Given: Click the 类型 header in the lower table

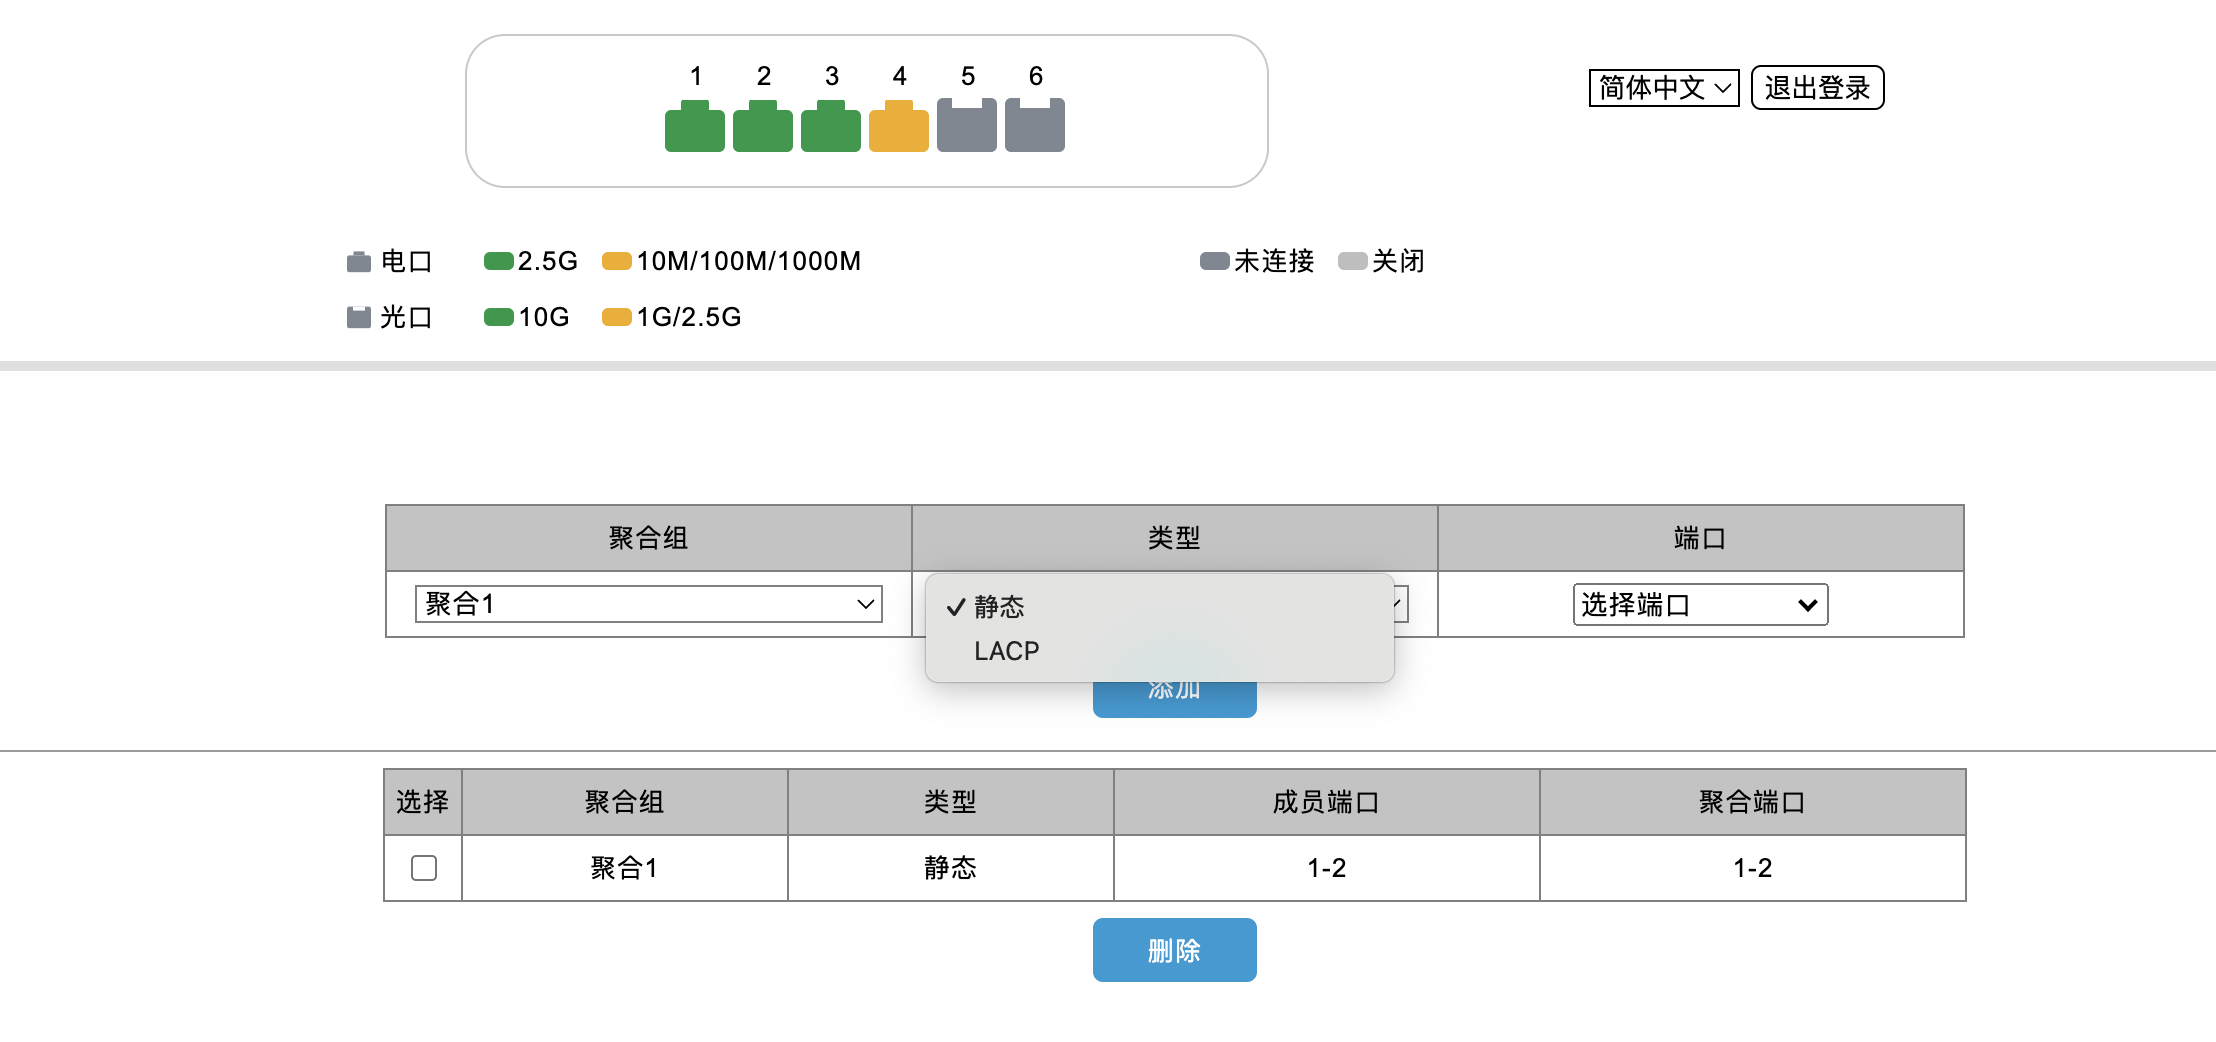Looking at the screenshot, I should (x=950, y=802).
